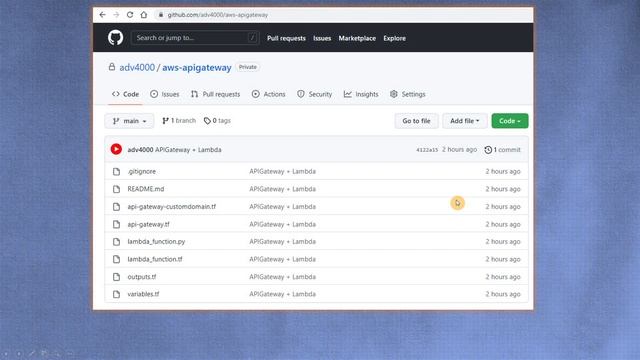Viewport: 640px width, 360px height.
Task: Click the branch icon beside 1 branch
Action: click(165, 121)
